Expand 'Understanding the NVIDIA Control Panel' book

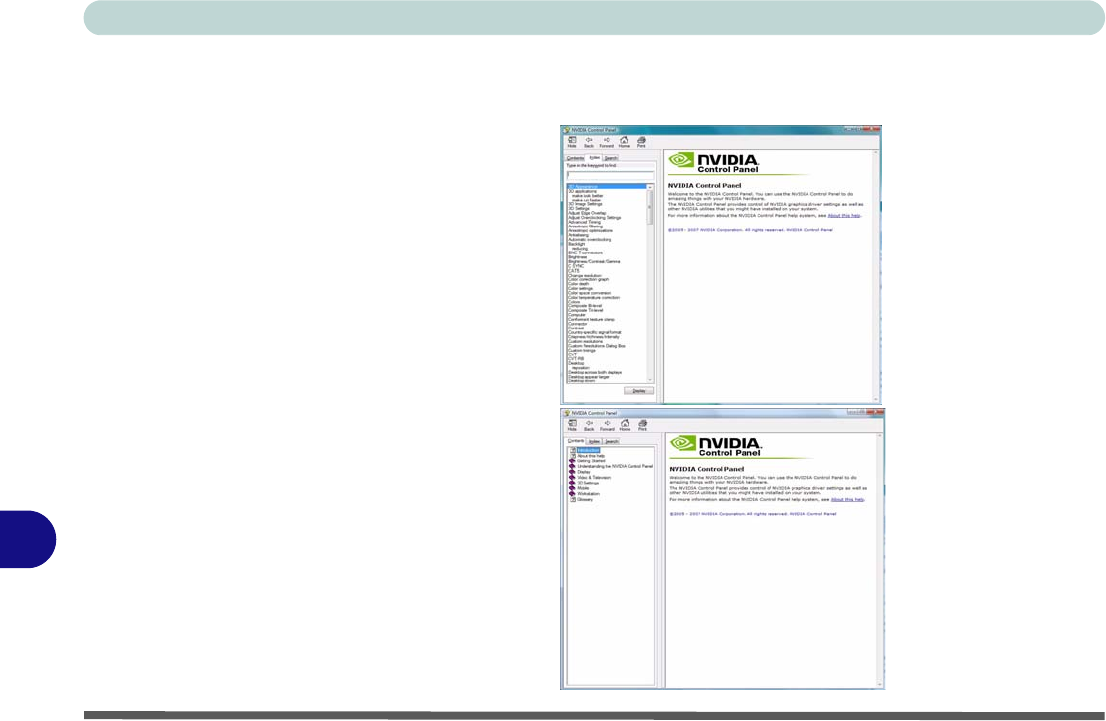coord(614,466)
